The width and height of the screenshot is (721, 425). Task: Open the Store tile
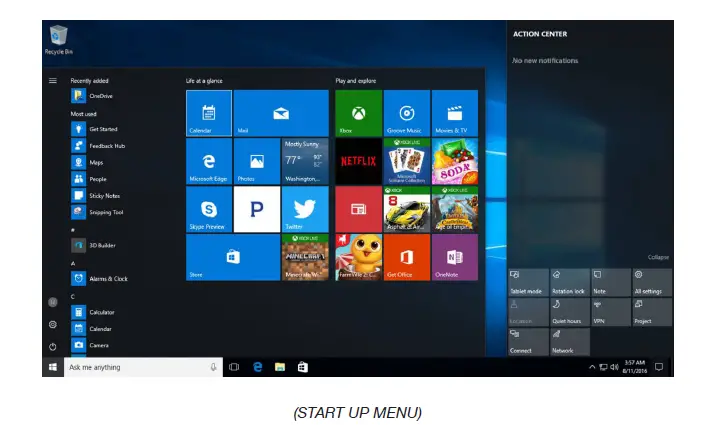233,257
